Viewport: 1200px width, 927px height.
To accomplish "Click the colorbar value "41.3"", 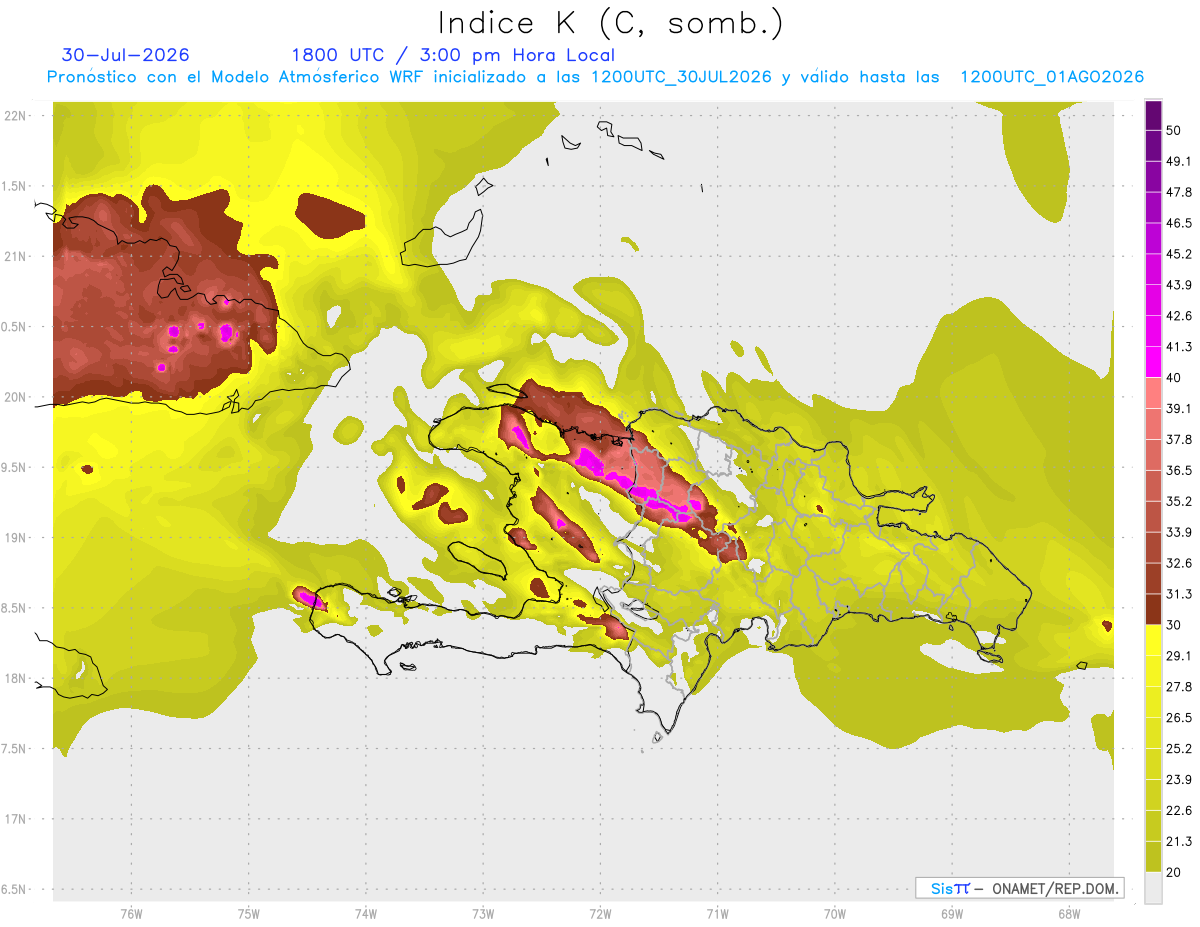I will tap(1179, 347).
